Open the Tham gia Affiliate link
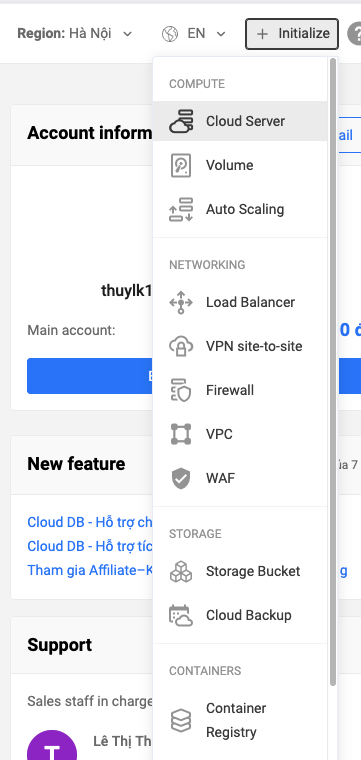 (90, 570)
